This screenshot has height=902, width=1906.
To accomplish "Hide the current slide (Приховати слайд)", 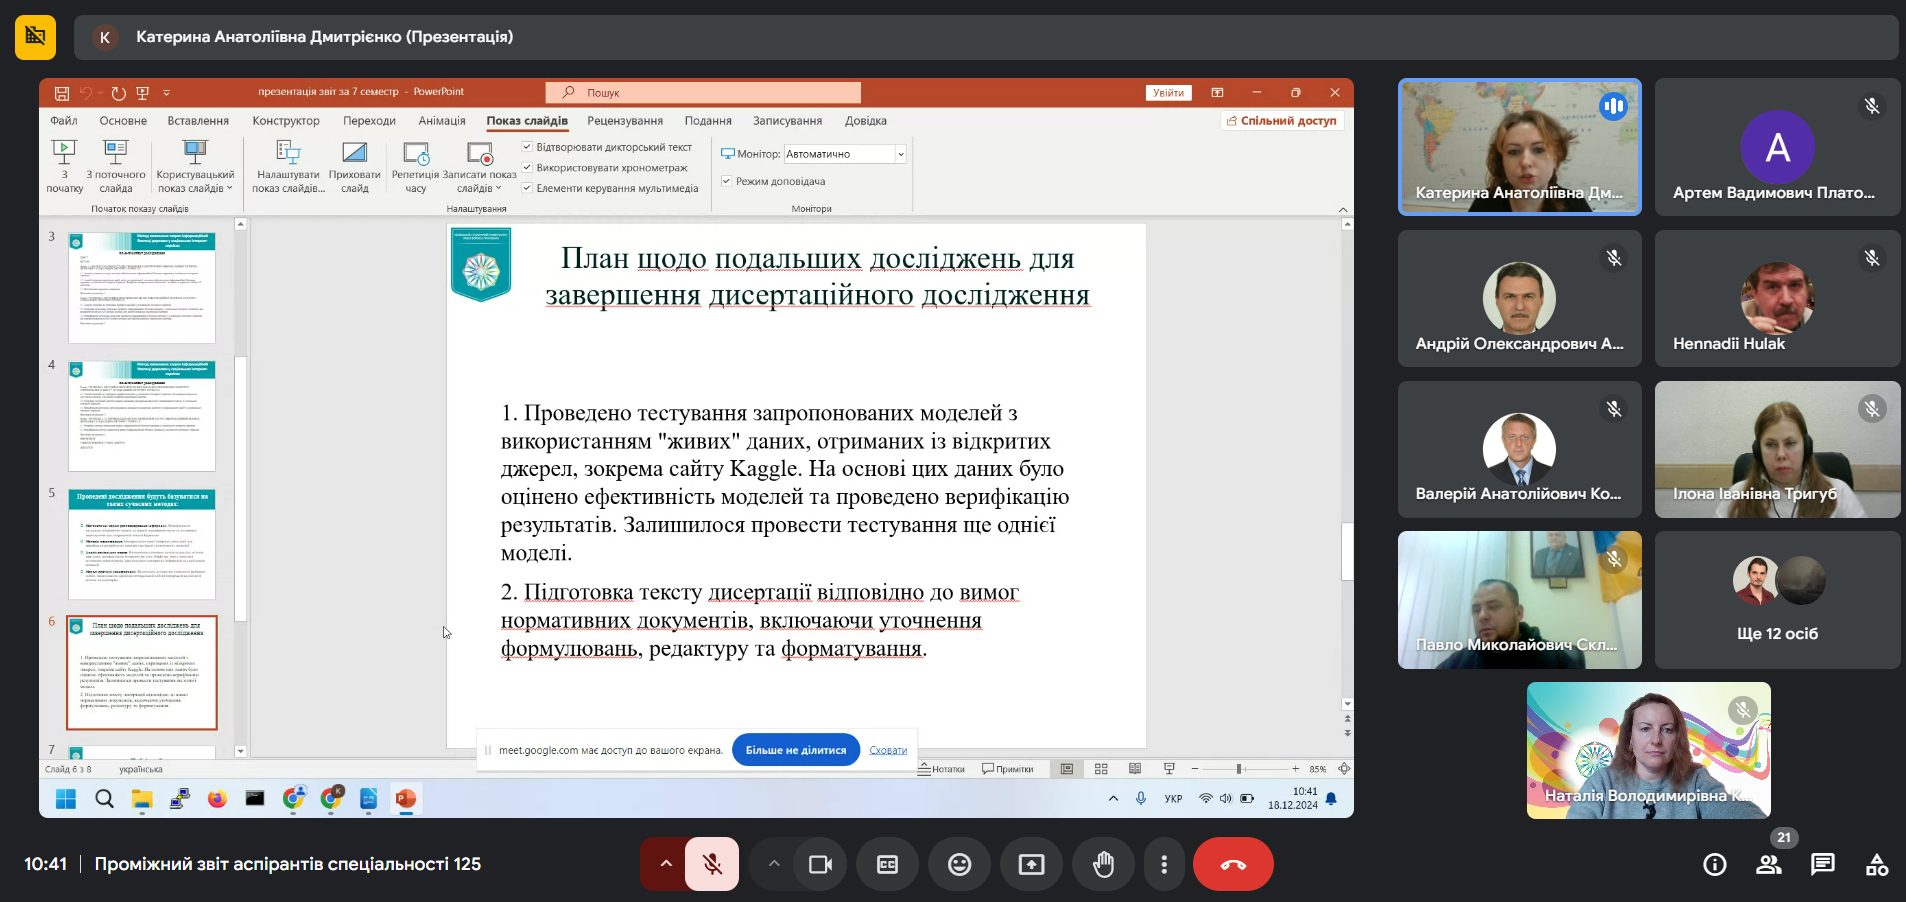I will 355,165.
